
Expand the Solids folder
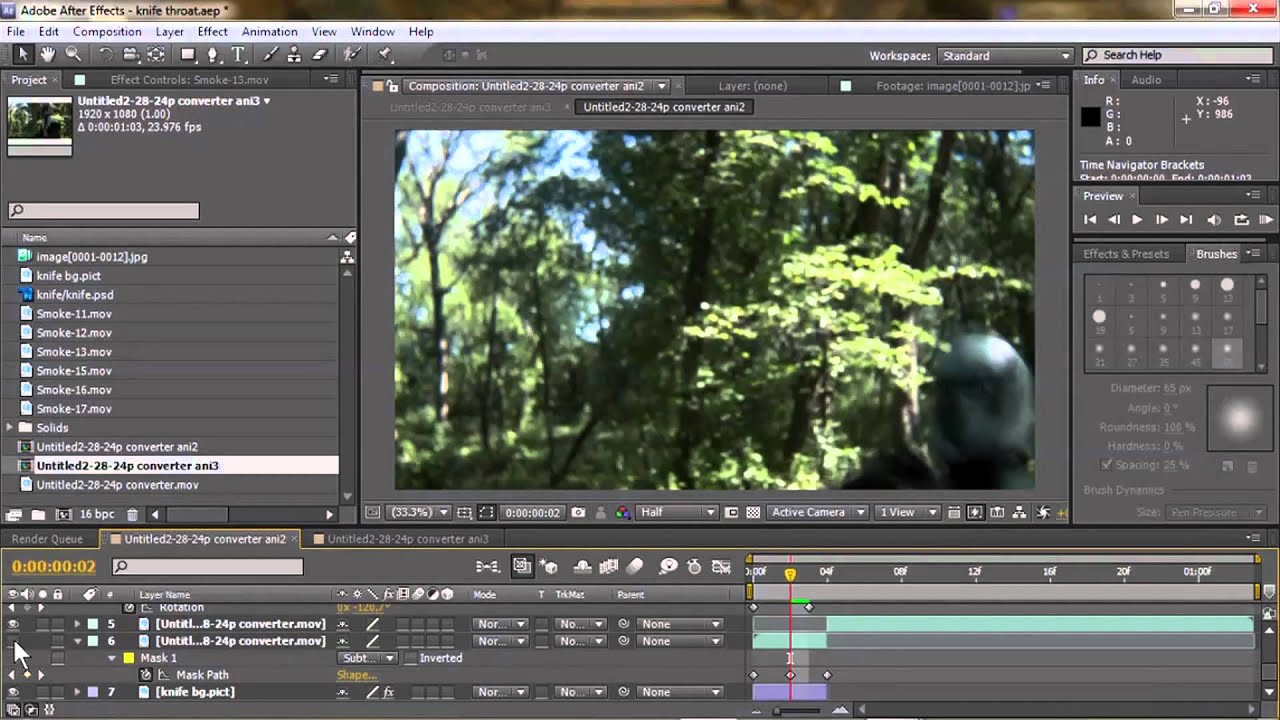[10, 428]
